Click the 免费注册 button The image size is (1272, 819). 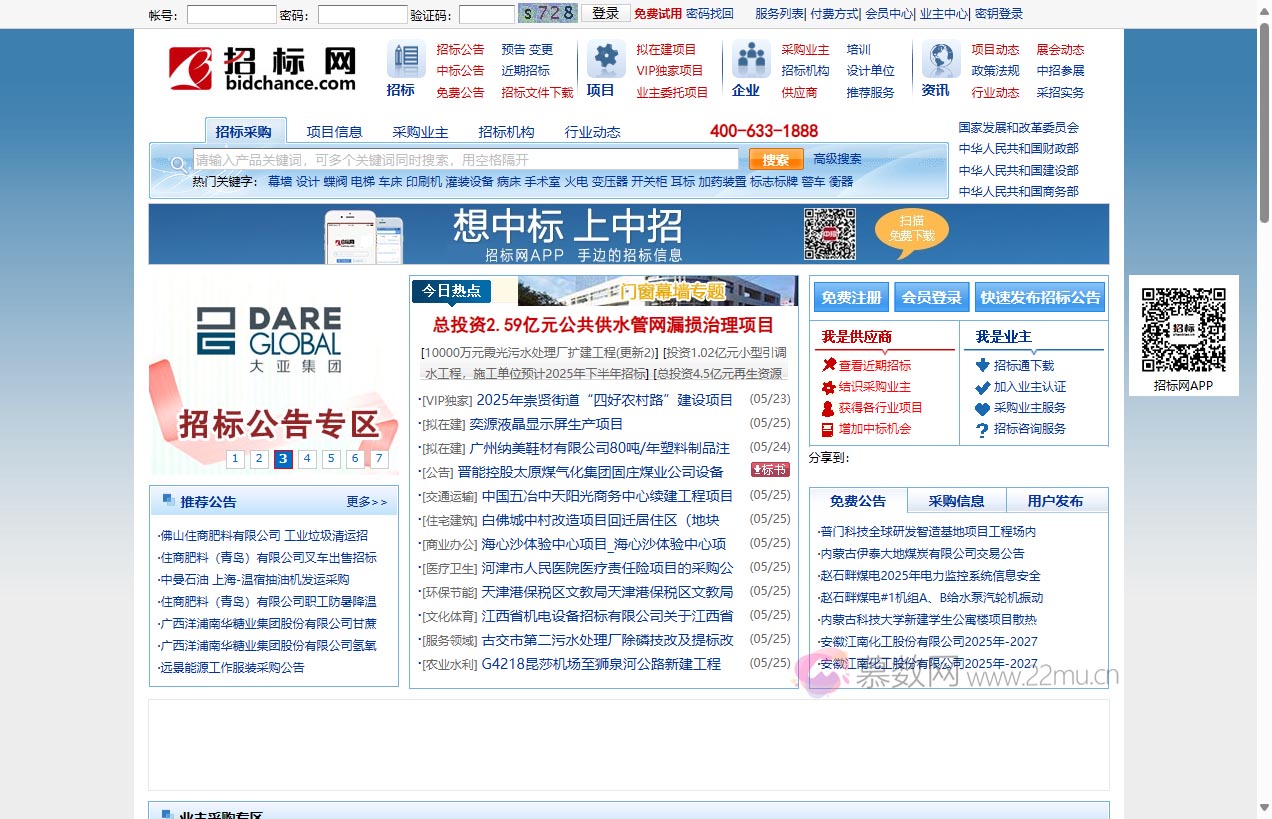coord(850,297)
